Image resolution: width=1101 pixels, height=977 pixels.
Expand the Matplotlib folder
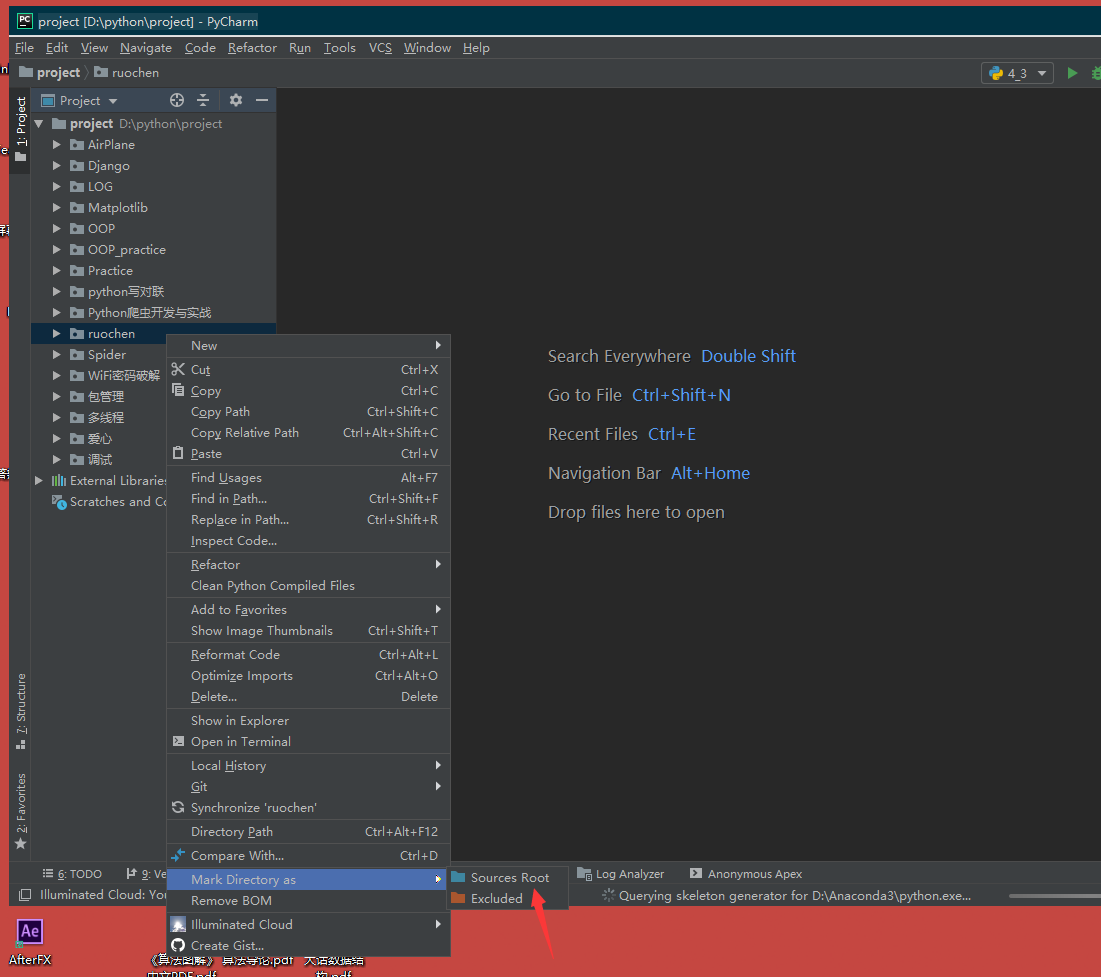point(57,208)
